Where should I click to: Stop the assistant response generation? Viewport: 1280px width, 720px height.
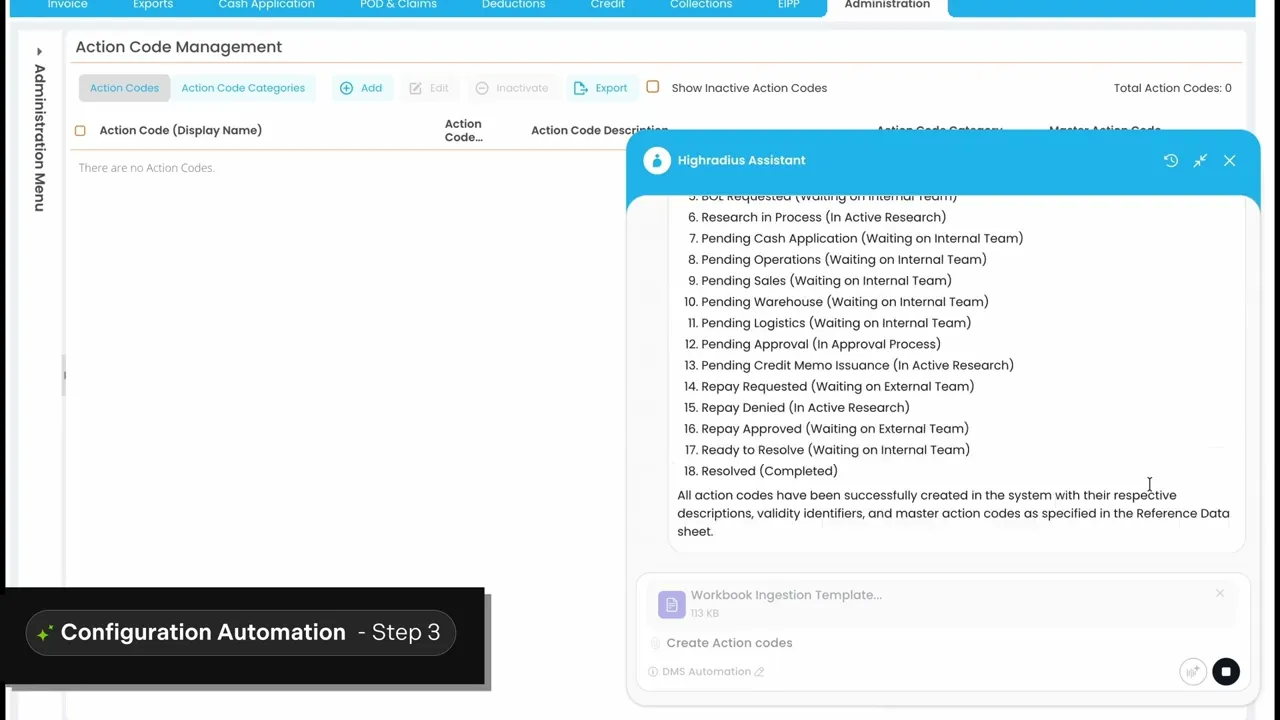tap(1226, 672)
